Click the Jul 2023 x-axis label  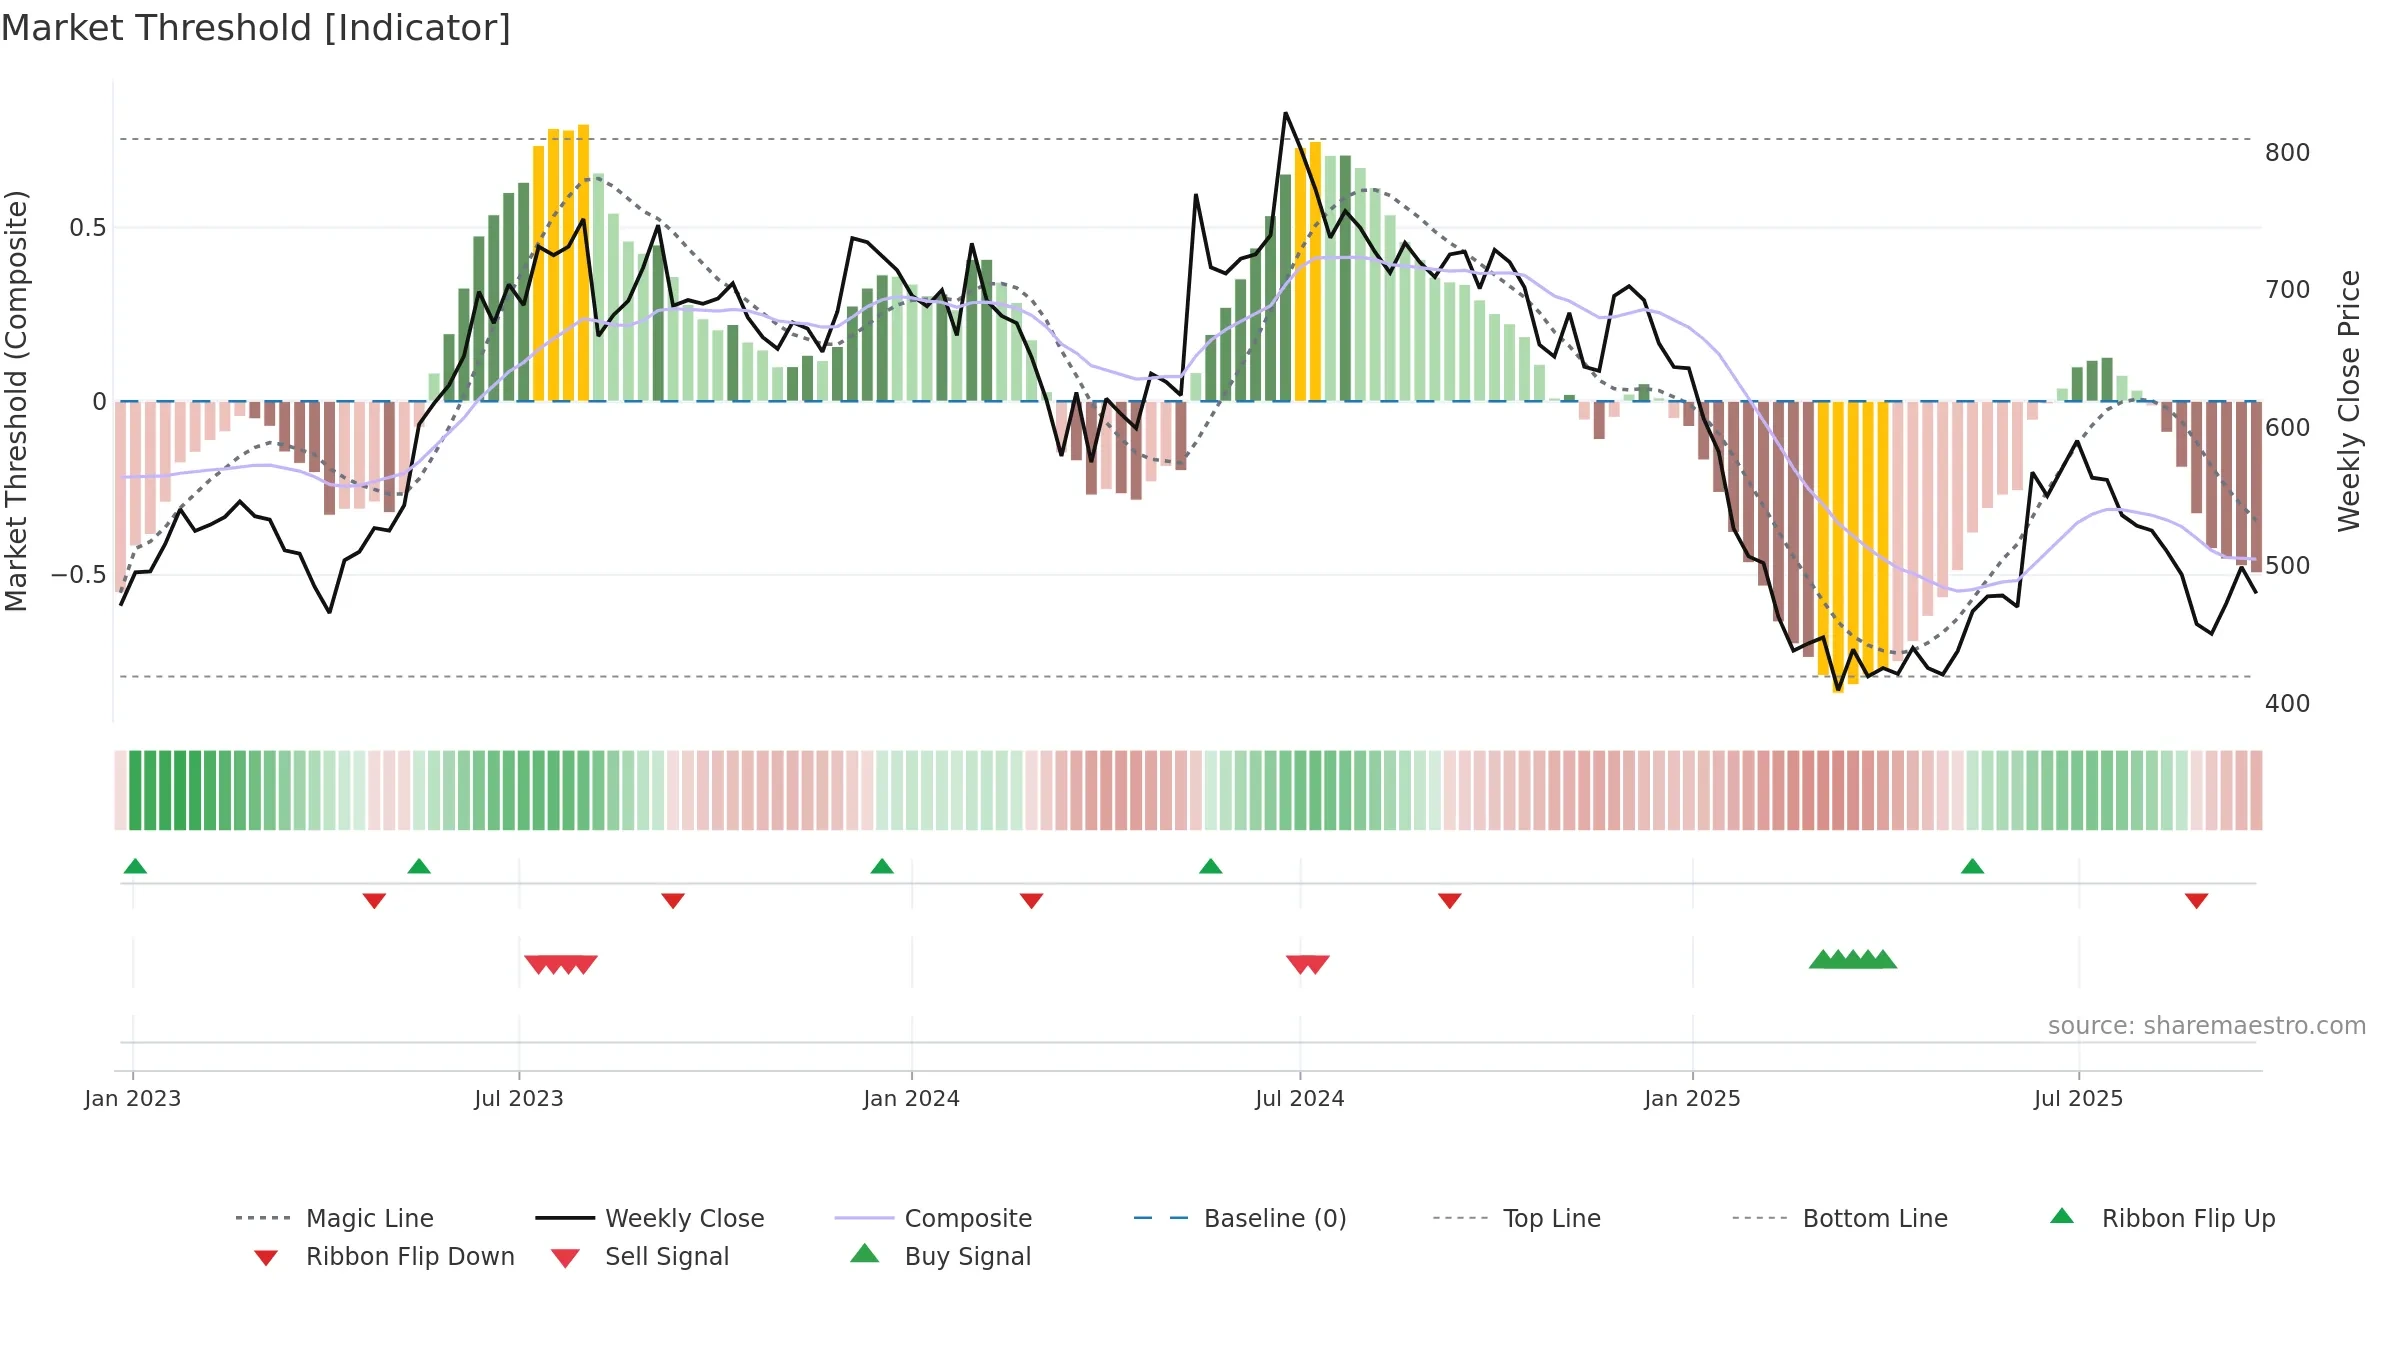coord(519,1098)
